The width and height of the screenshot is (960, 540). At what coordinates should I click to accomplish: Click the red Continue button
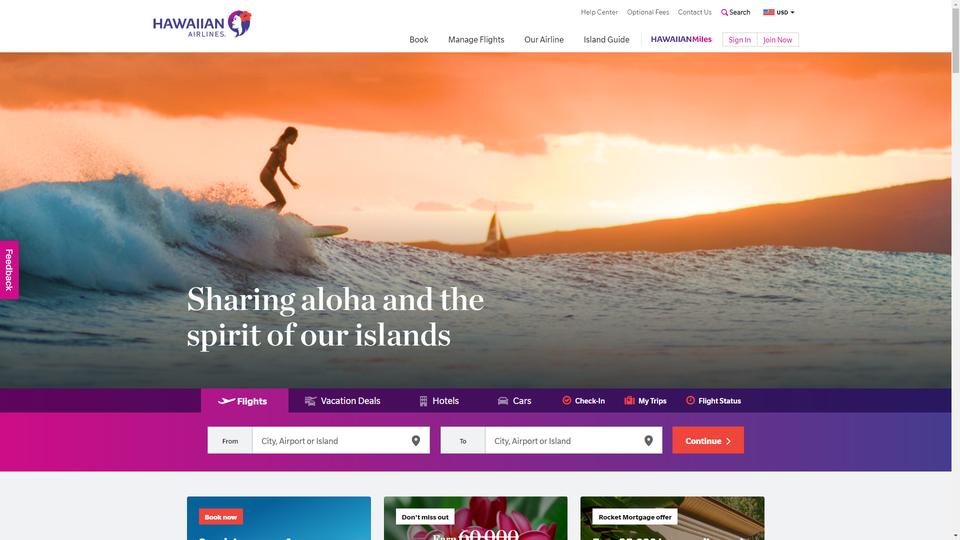pyautogui.click(x=708, y=440)
